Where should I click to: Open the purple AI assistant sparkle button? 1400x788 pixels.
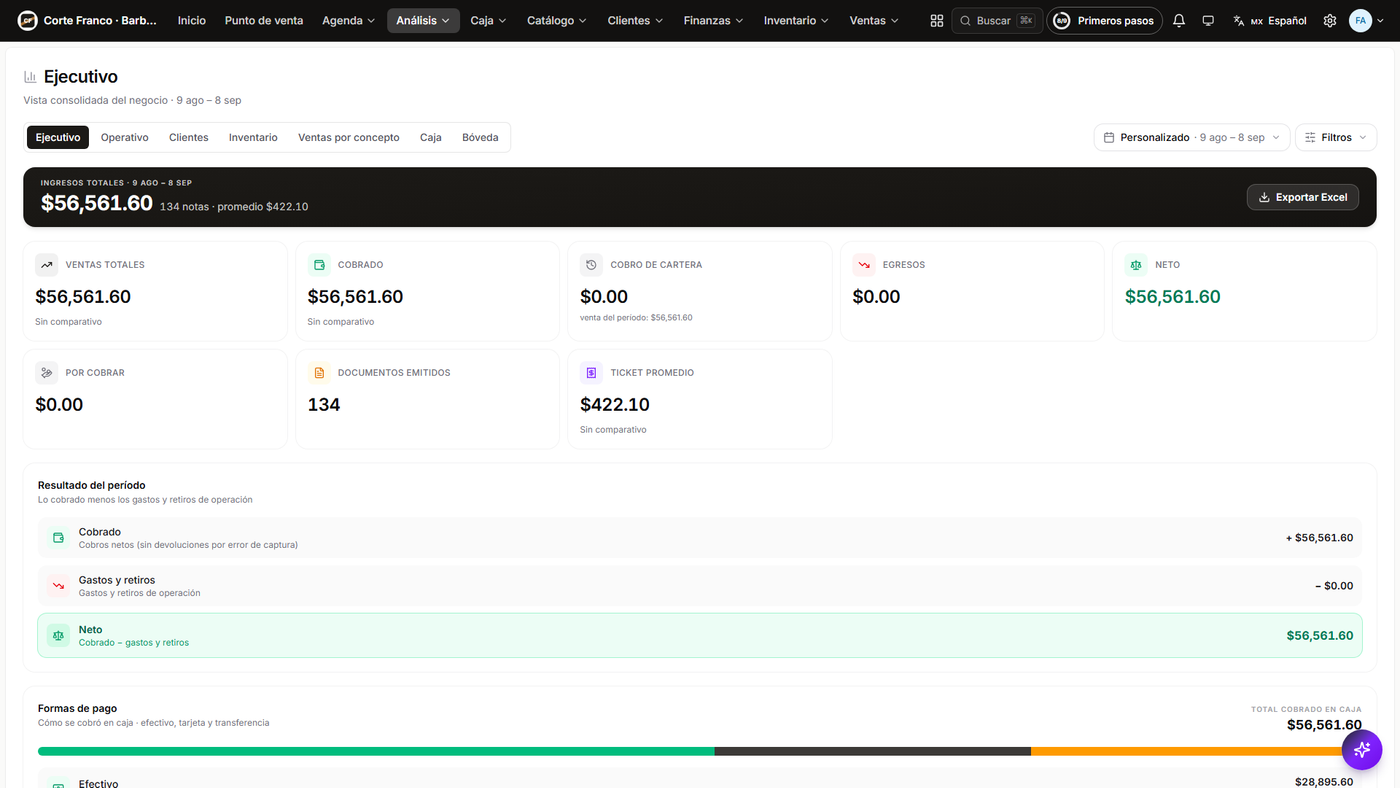[1362, 749]
